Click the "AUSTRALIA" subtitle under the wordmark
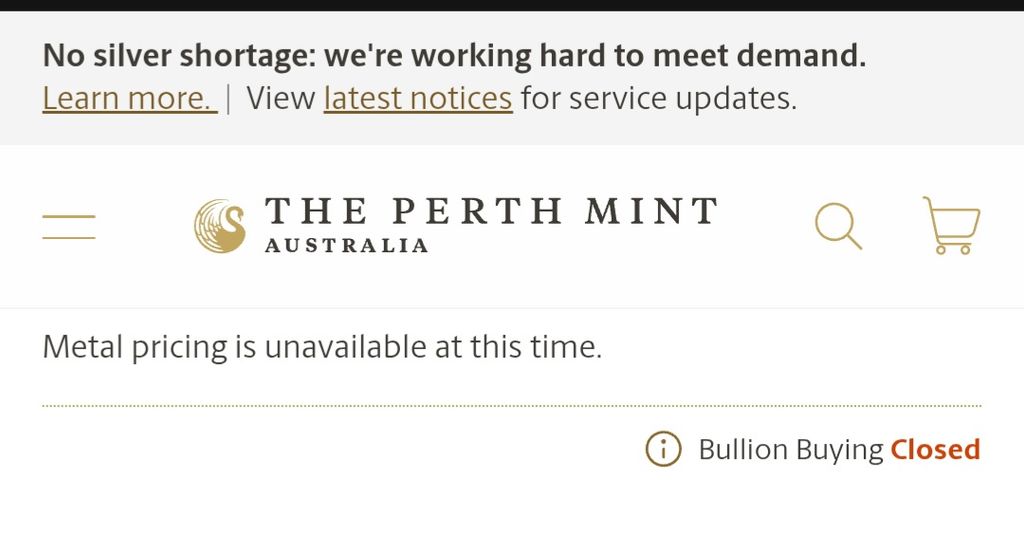The image size is (1024, 533). coord(346,245)
